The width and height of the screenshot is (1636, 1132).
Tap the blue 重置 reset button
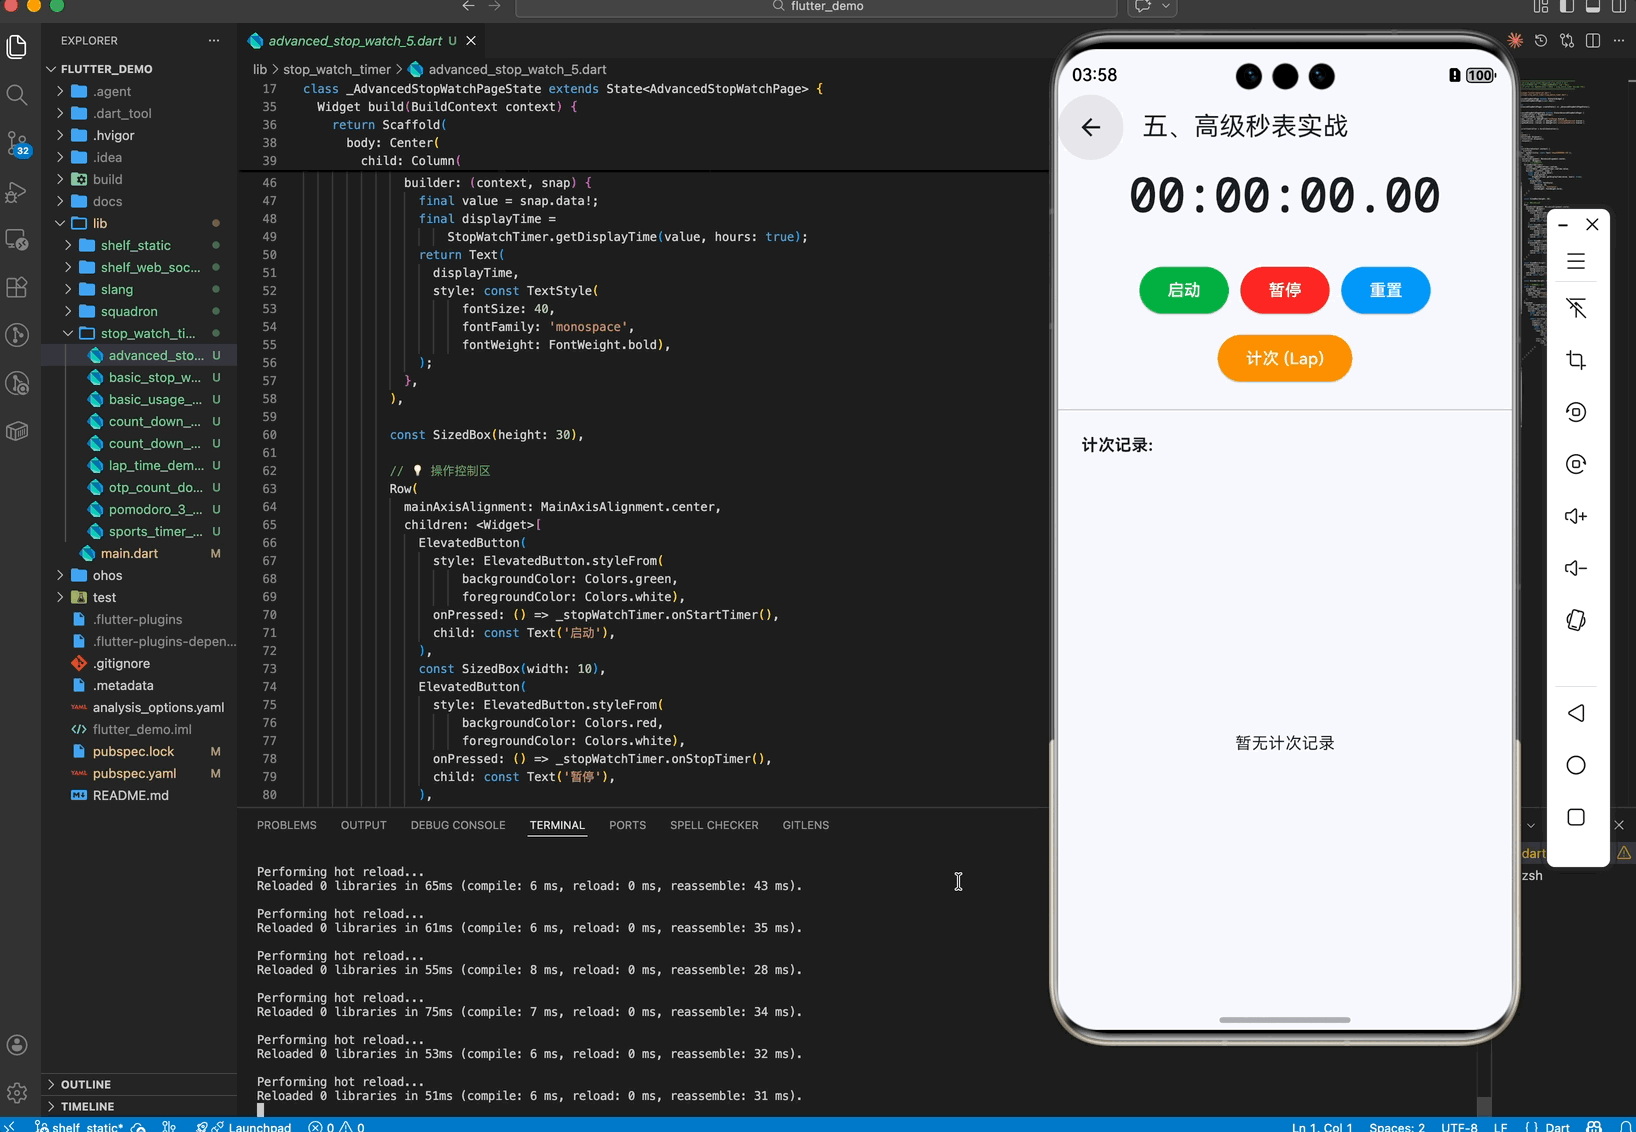[1385, 290]
